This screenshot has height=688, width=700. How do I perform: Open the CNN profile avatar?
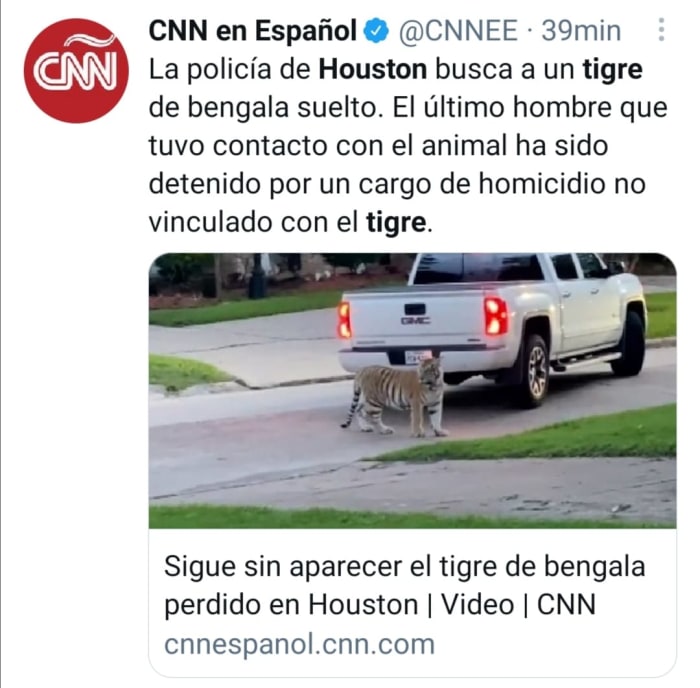pos(76,71)
